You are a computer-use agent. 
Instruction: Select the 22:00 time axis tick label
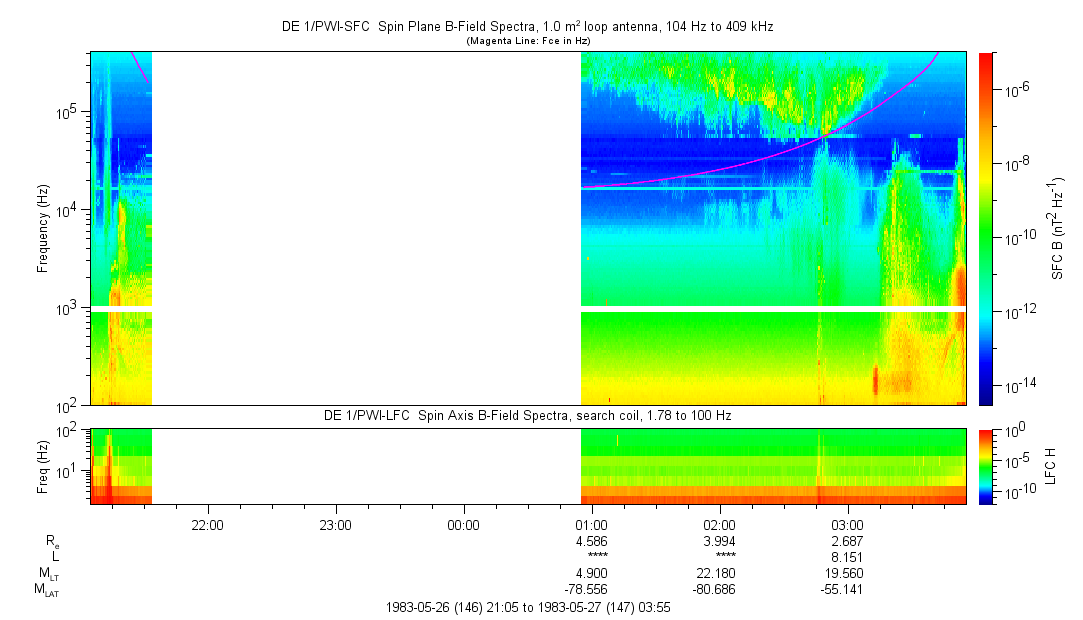[x=207, y=524]
